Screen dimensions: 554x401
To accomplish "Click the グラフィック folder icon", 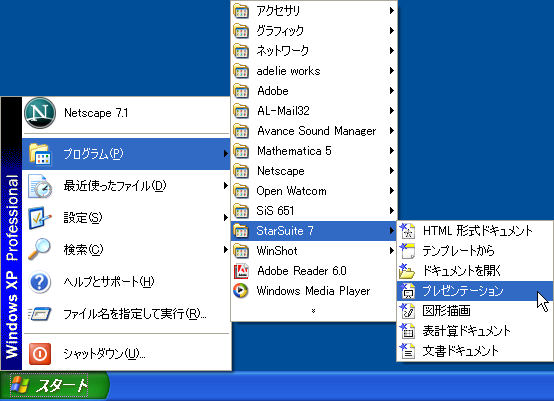I will [241, 31].
